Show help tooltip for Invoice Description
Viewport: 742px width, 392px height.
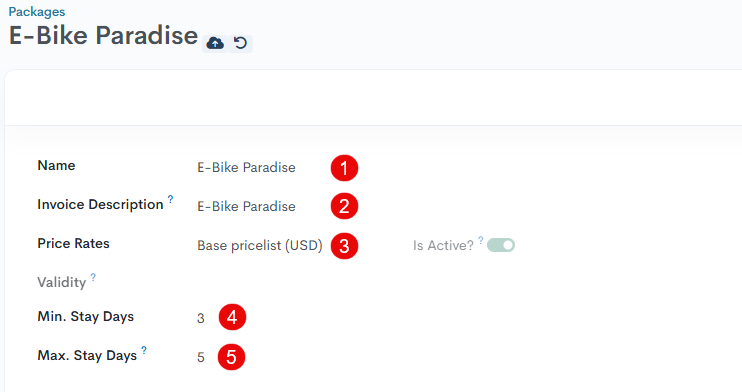[170, 199]
